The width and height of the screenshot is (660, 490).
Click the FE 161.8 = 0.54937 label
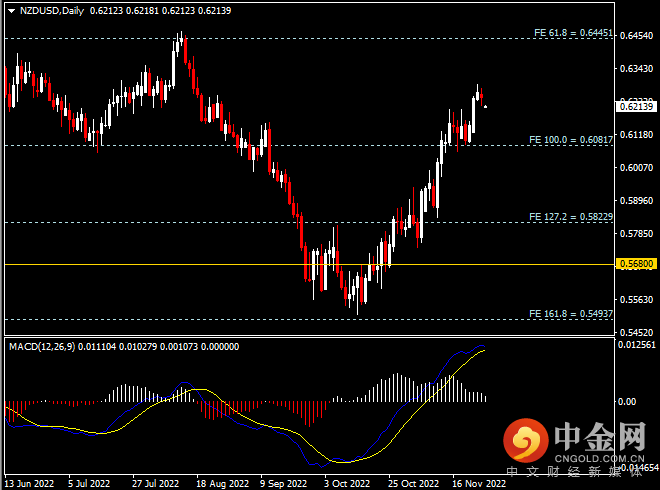coord(572,313)
